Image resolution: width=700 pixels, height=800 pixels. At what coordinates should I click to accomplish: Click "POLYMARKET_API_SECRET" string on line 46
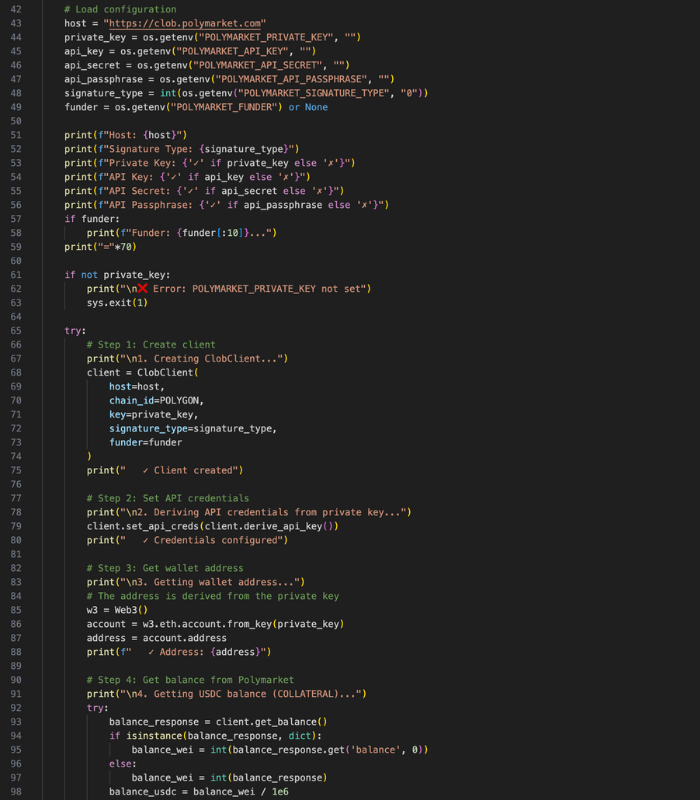coord(258,65)
